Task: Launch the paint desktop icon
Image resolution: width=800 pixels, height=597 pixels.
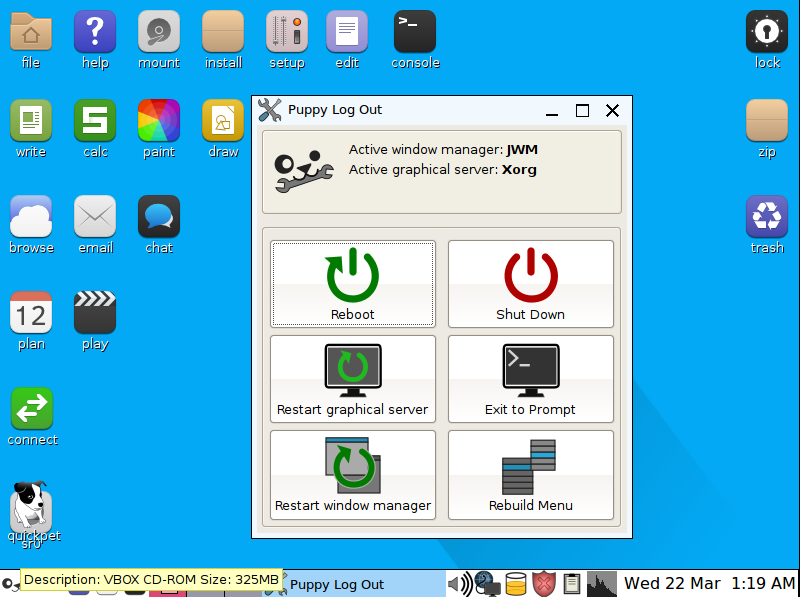Action: point(159,120)
